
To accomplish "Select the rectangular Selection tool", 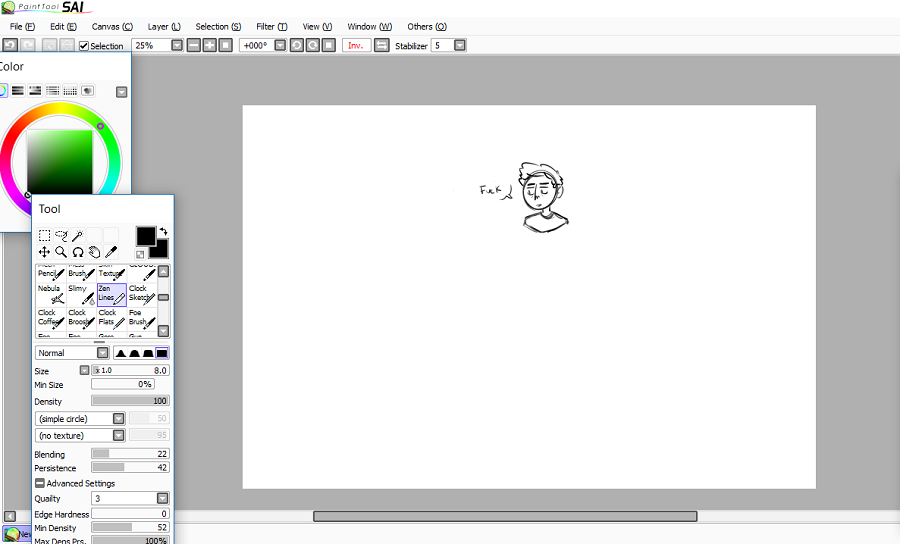I will point(45,236).
